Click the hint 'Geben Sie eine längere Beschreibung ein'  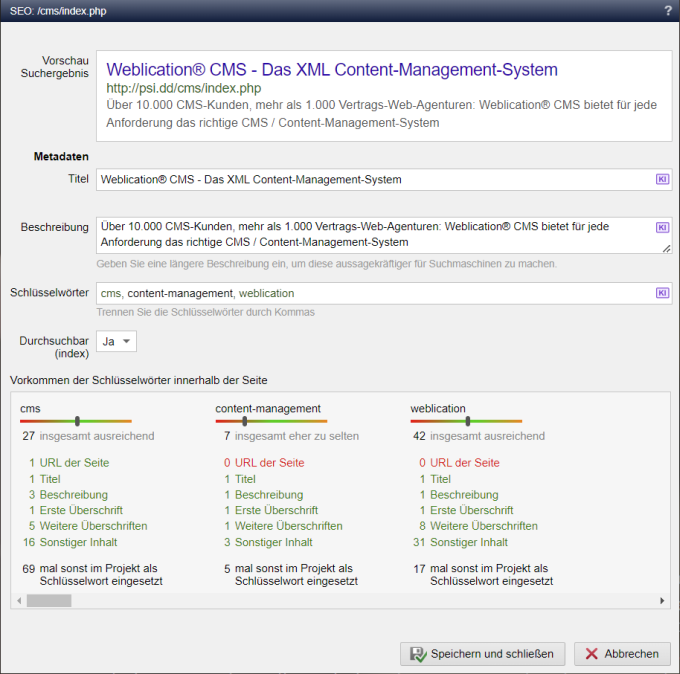point(327,264)
